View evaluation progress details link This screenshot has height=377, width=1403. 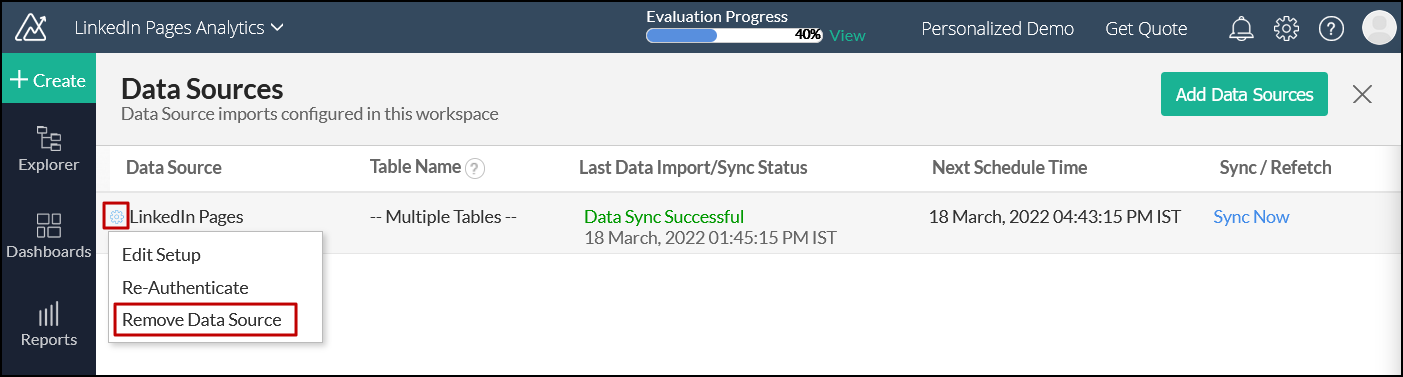tap(847, 35)
